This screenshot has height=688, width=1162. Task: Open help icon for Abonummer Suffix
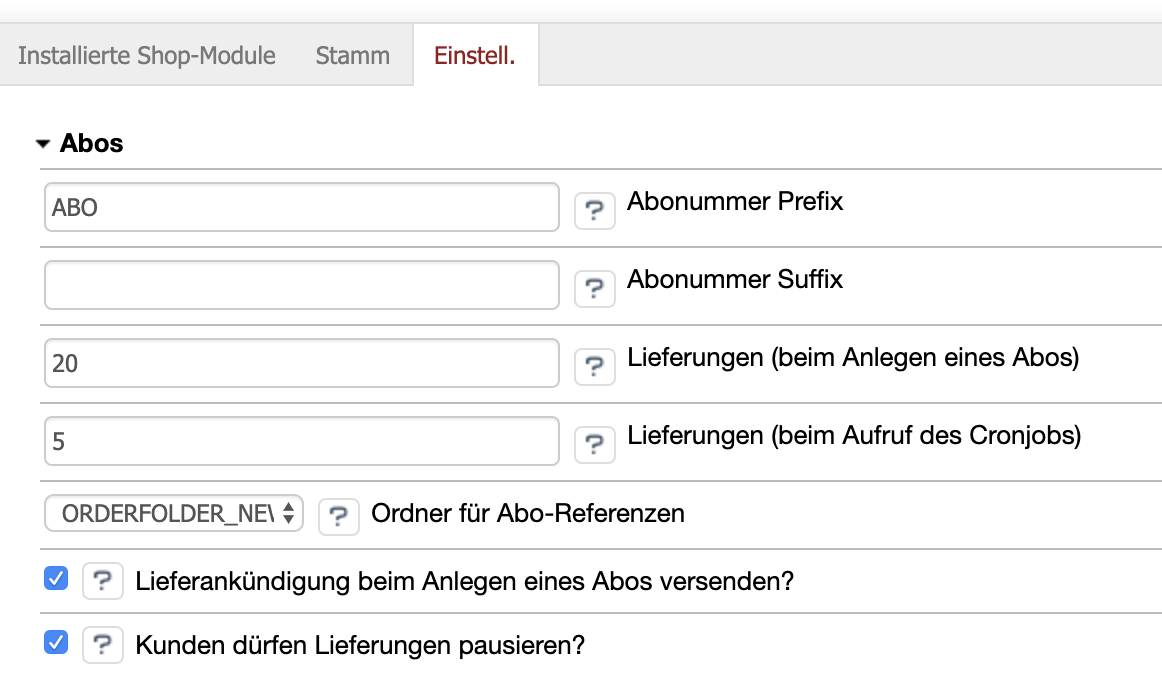(x=595, y=288)
